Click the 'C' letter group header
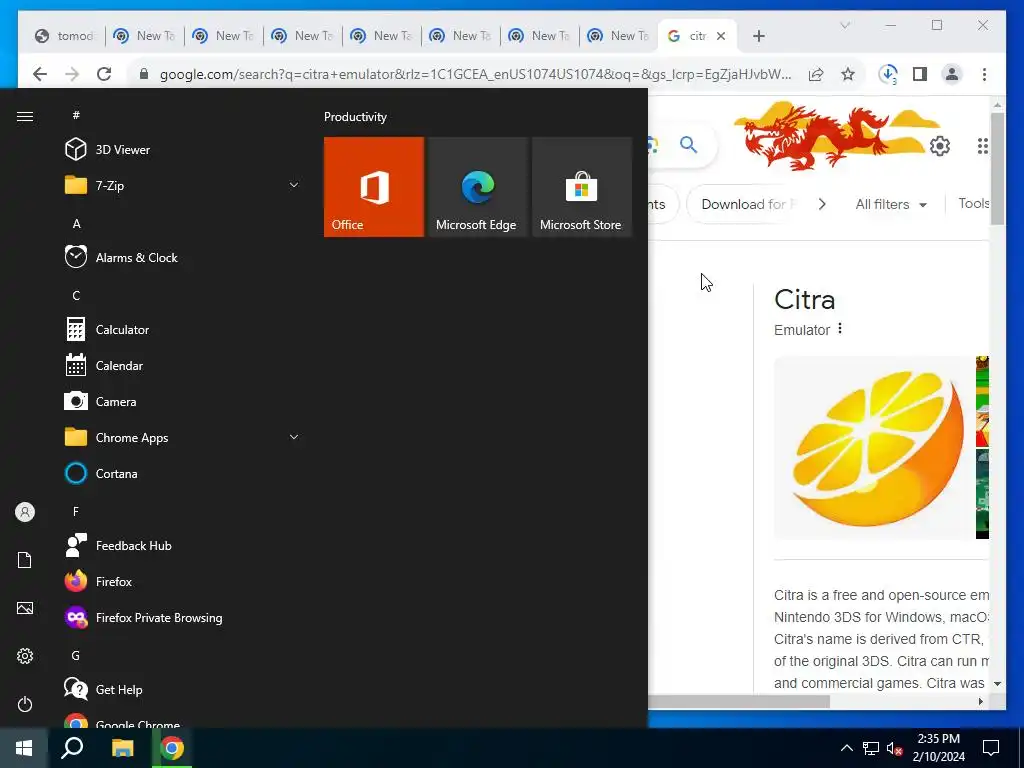1024x768 pixels. pyautogui.click(x=76, y=296)
